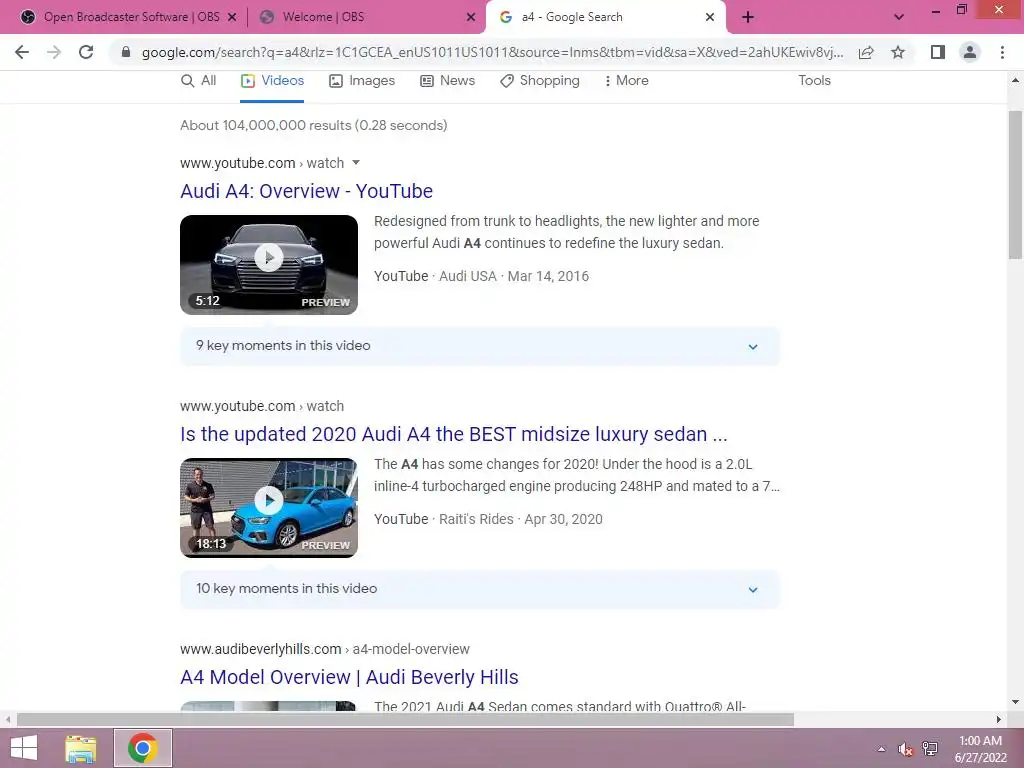Open the More search filters menu
Screen dimensions: 1024x768
626,81
